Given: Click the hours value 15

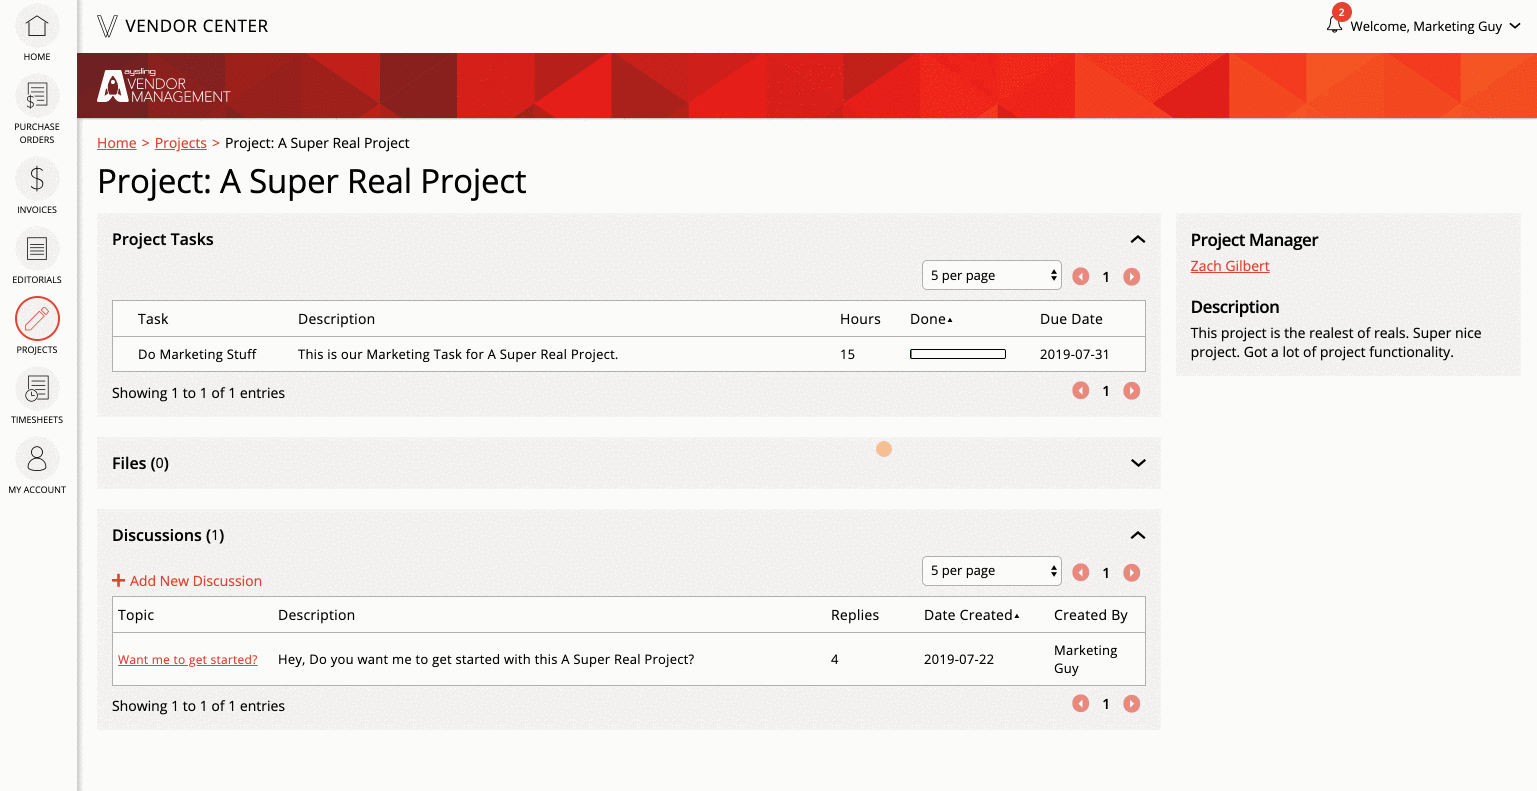Looking at the screenshot, I should (847, 354).
